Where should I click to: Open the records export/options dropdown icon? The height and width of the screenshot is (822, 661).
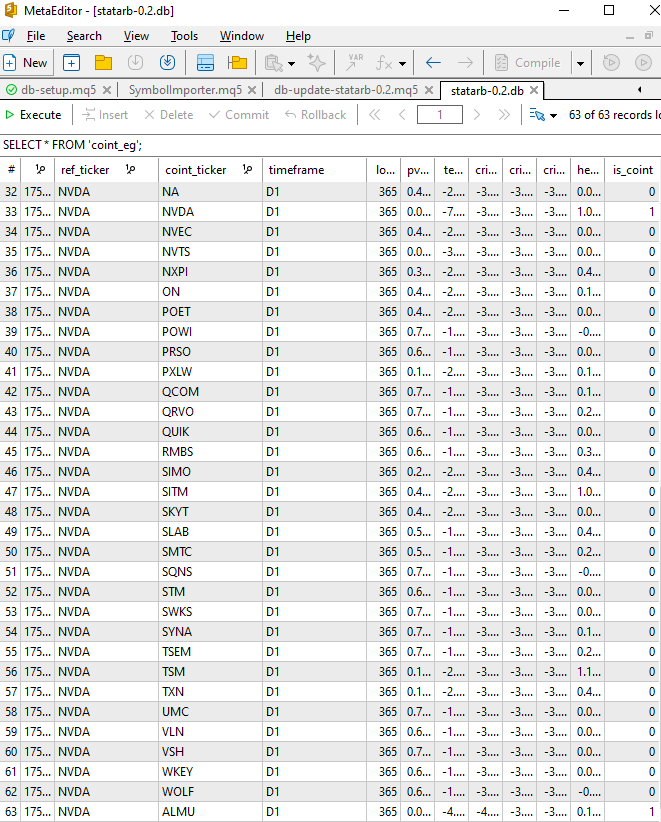tap(543, 115)
